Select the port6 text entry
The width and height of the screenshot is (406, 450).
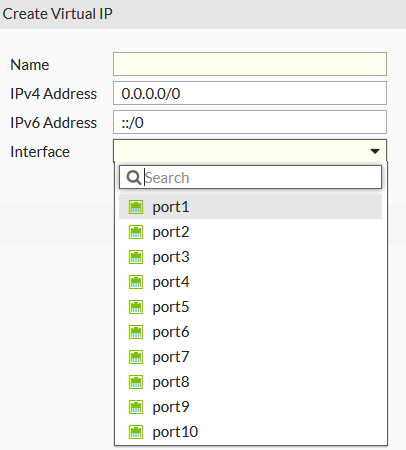[171, 332]
